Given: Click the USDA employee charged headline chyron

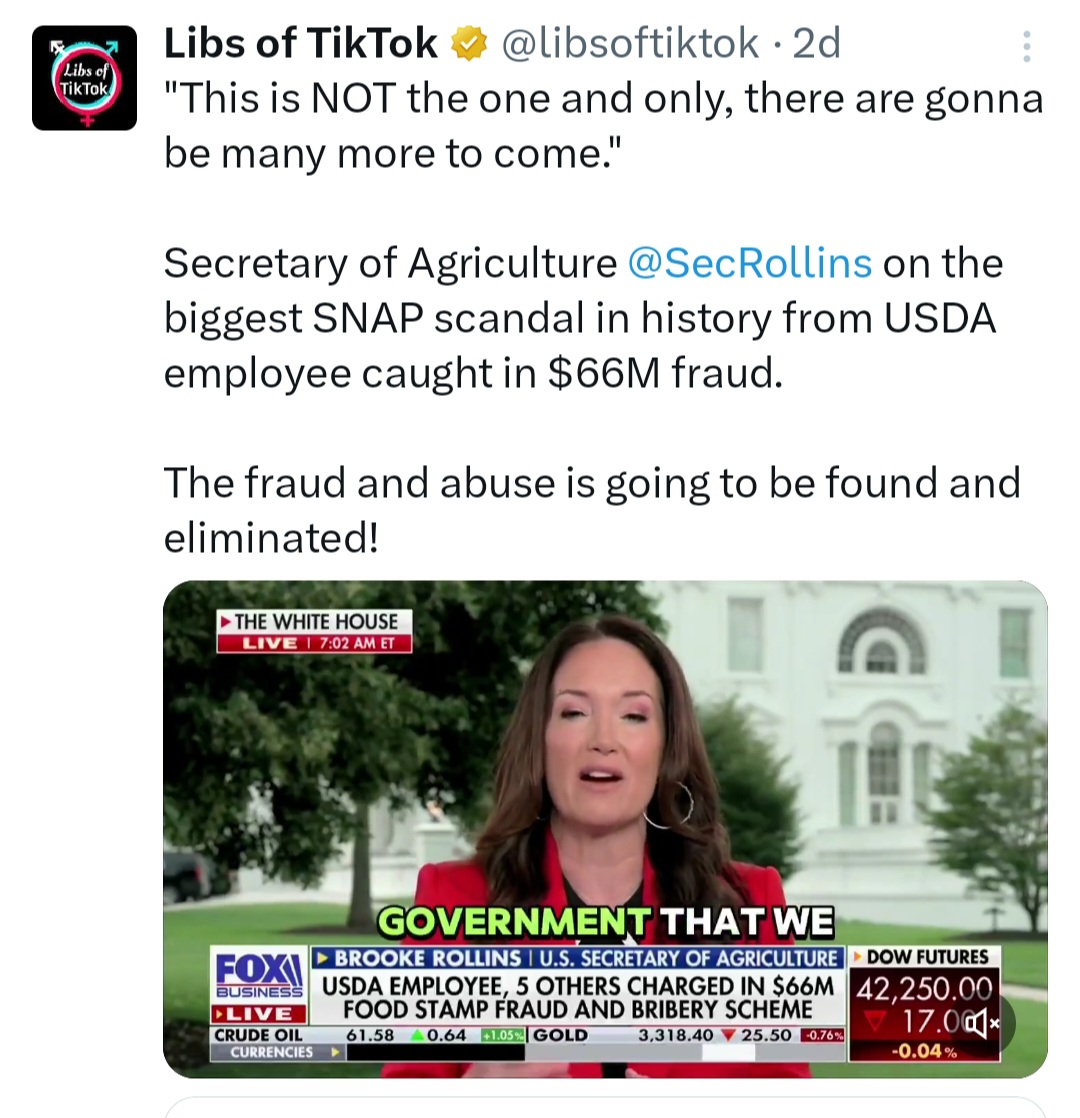Looking at the screenshot, I should 577,998.
